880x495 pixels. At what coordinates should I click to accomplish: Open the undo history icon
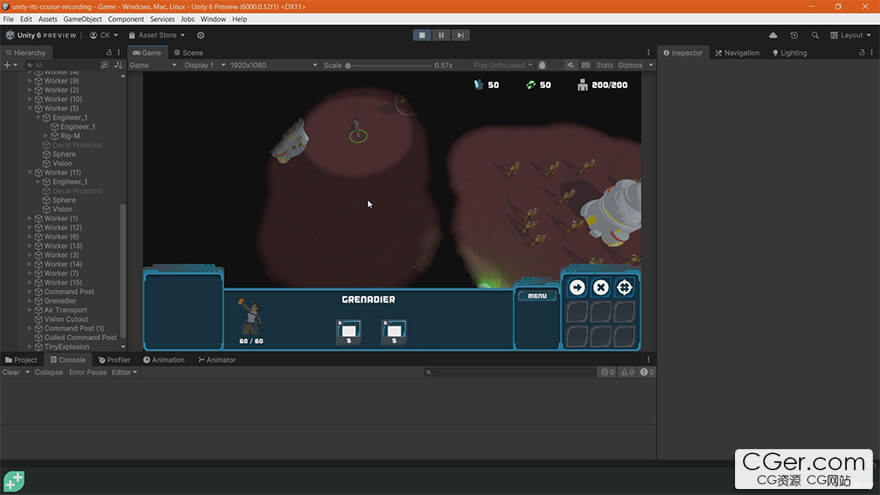tap(794, 35)
